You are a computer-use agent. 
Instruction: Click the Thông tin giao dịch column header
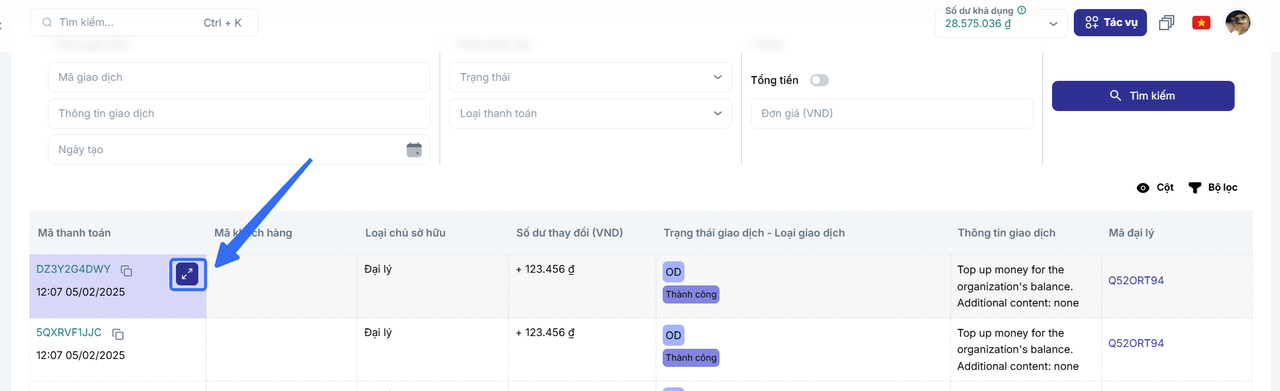pos(1006,233)
